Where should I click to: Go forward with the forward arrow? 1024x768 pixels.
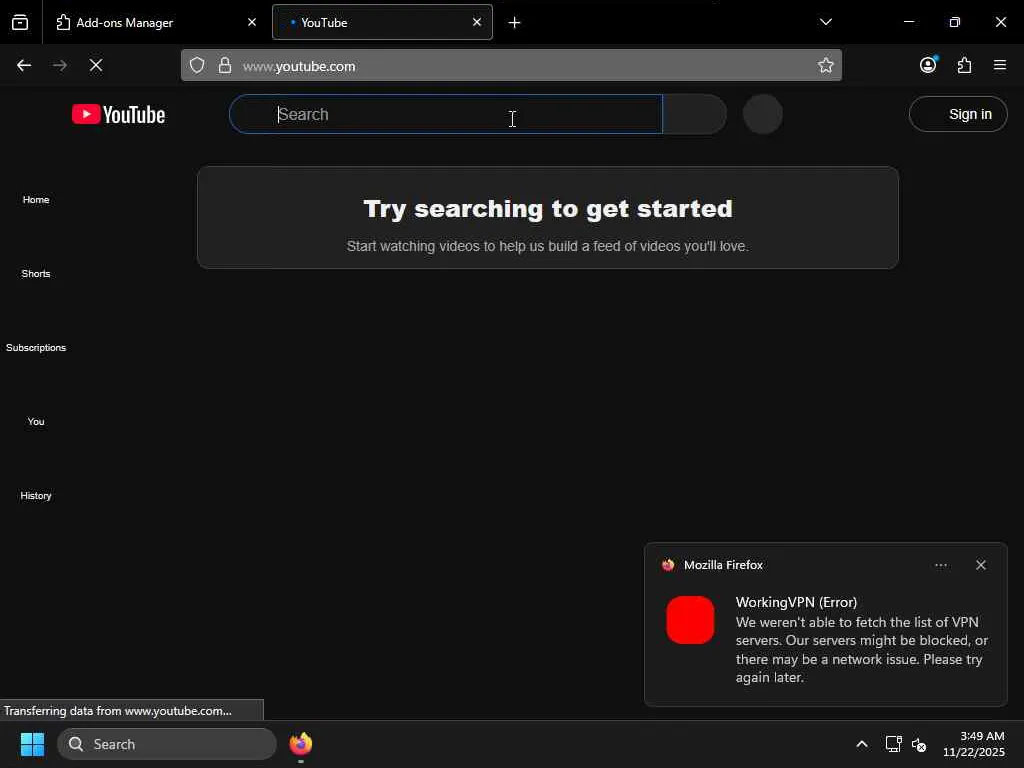60,65
